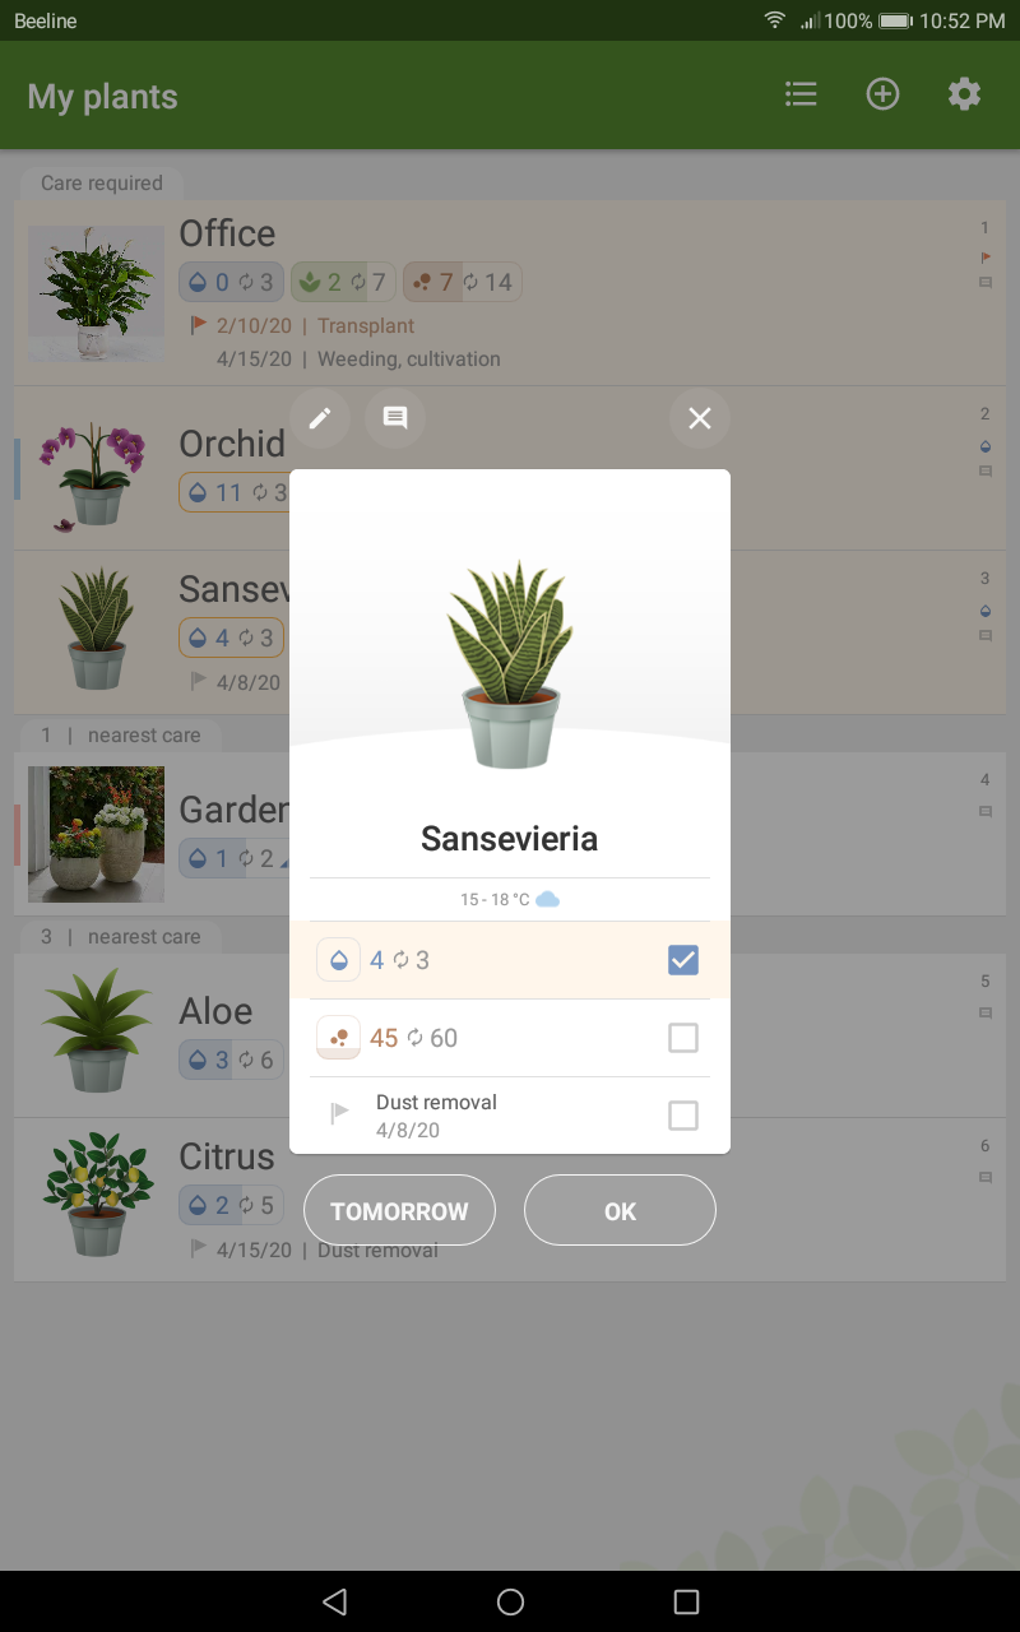Tap the water drop icon in the dialog
The width and height of the screenshot is (1020, 1632).
(x=339, y=960)
